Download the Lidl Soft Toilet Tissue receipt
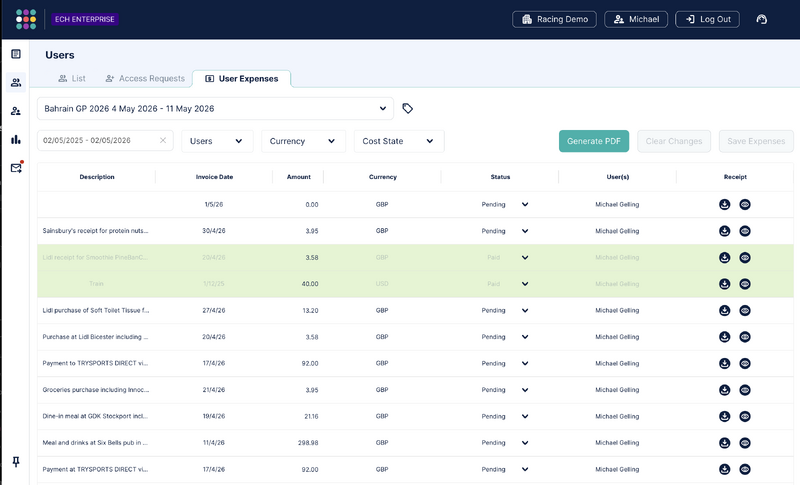The image size is (800, 485). tap(724, 311)
